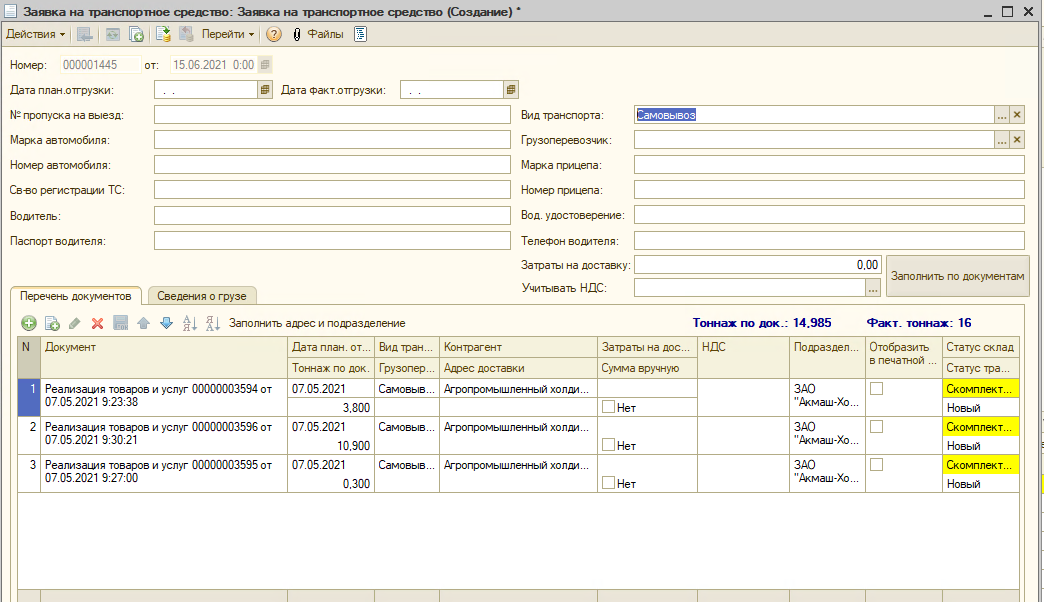
Task: Click the document window icon in title bar
Action: [10, 11]
